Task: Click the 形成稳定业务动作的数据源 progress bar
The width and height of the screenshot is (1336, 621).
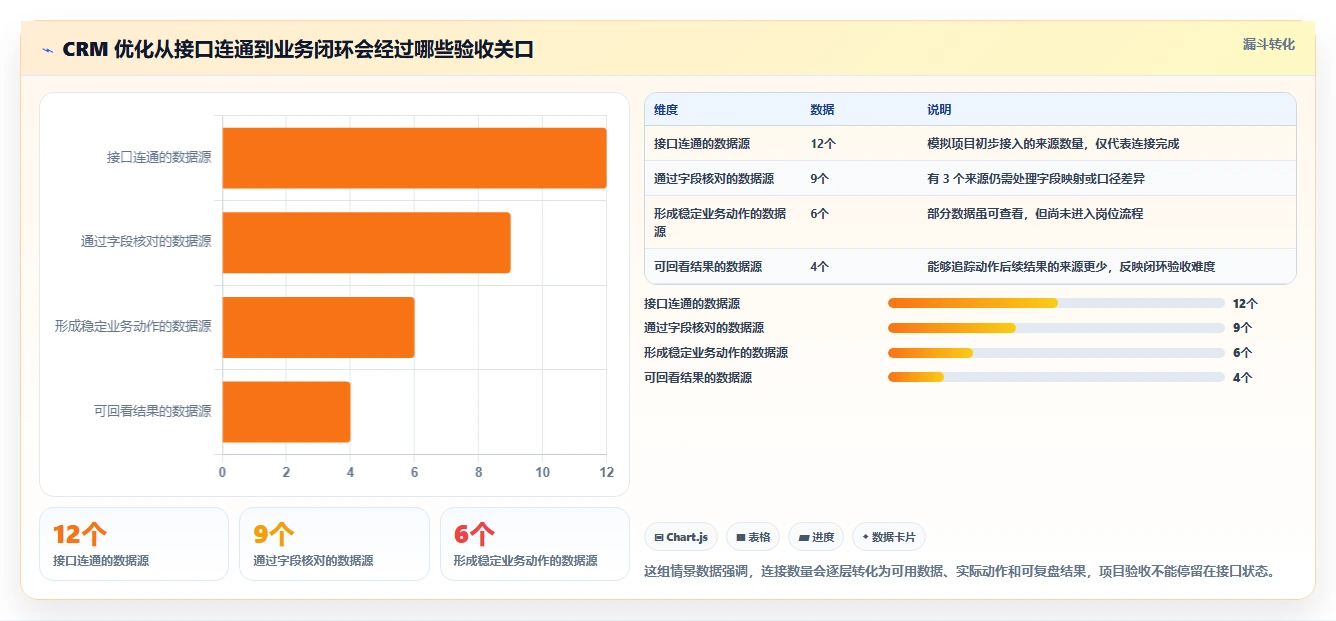Action: 1056,353
